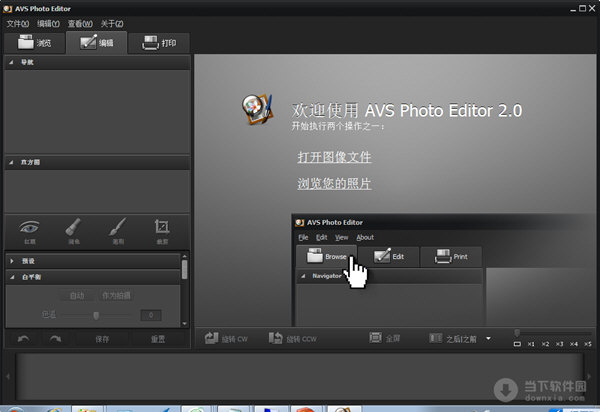The width and height of the screenshot is (600, 412).
Task: Click the redo arrow
Action: pos(55,339)
